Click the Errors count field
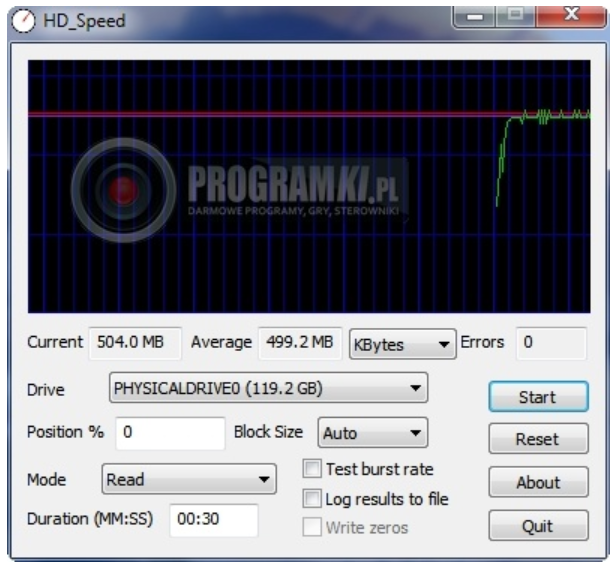615x568 pixels. [552, 343]
